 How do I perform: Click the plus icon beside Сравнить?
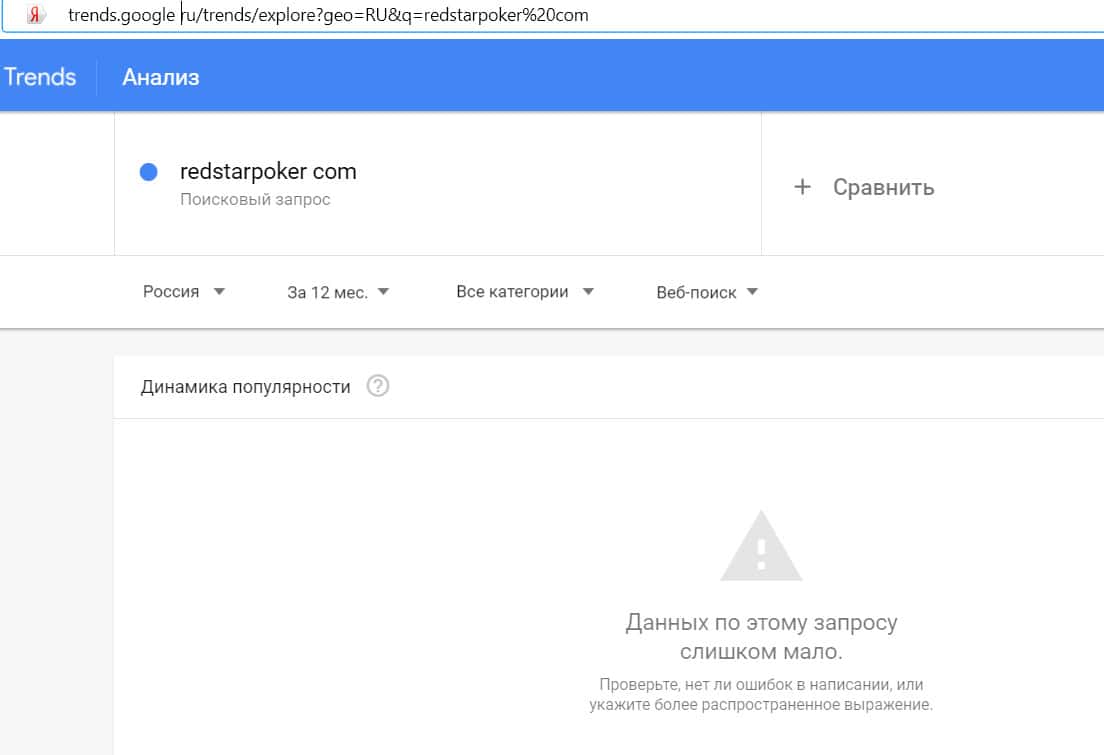click(802, 187)
